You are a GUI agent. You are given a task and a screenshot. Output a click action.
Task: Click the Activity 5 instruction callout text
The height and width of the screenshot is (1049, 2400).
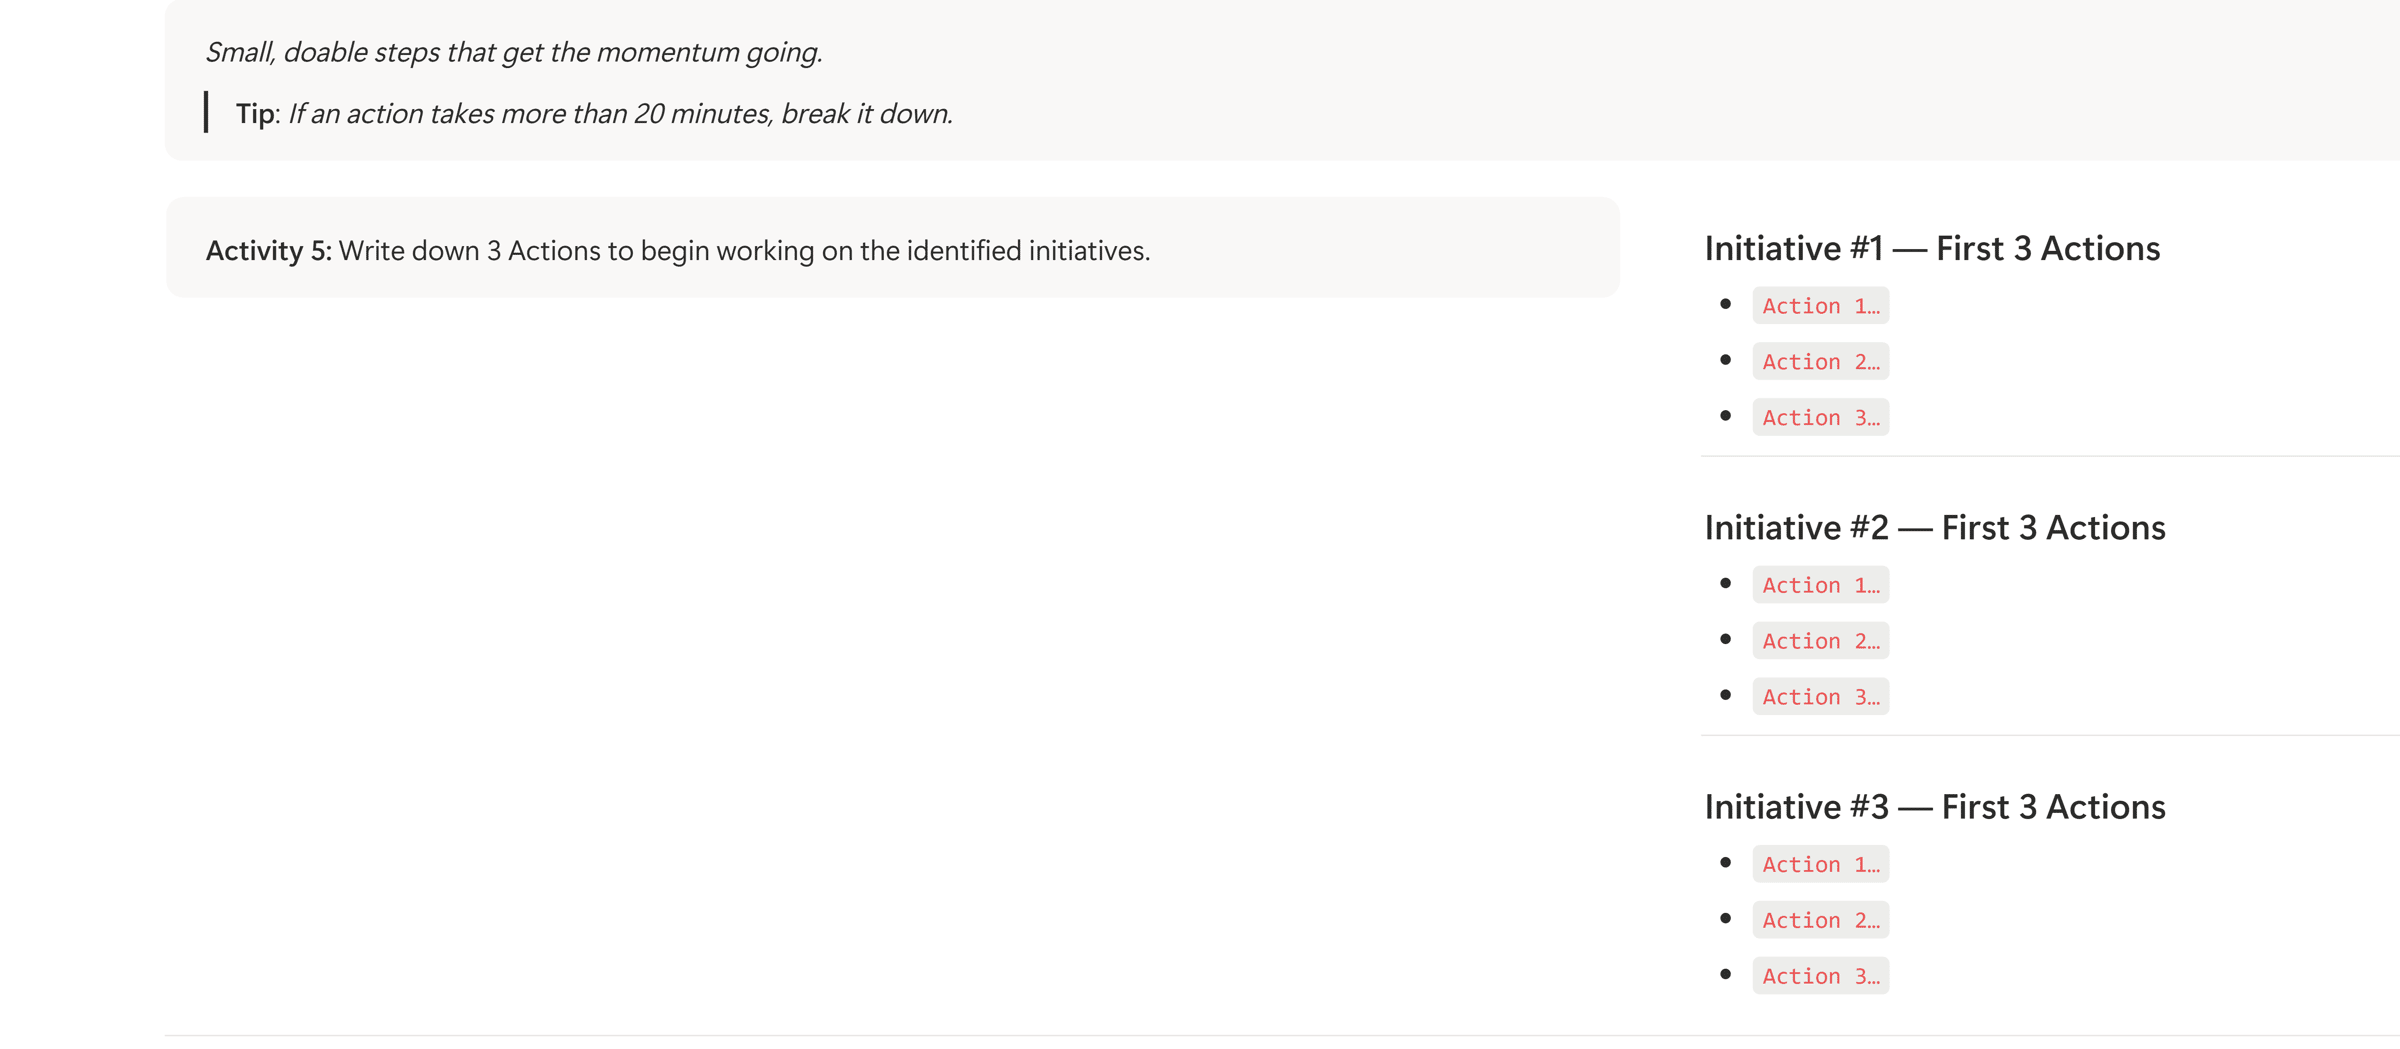[x=744, y=251]
